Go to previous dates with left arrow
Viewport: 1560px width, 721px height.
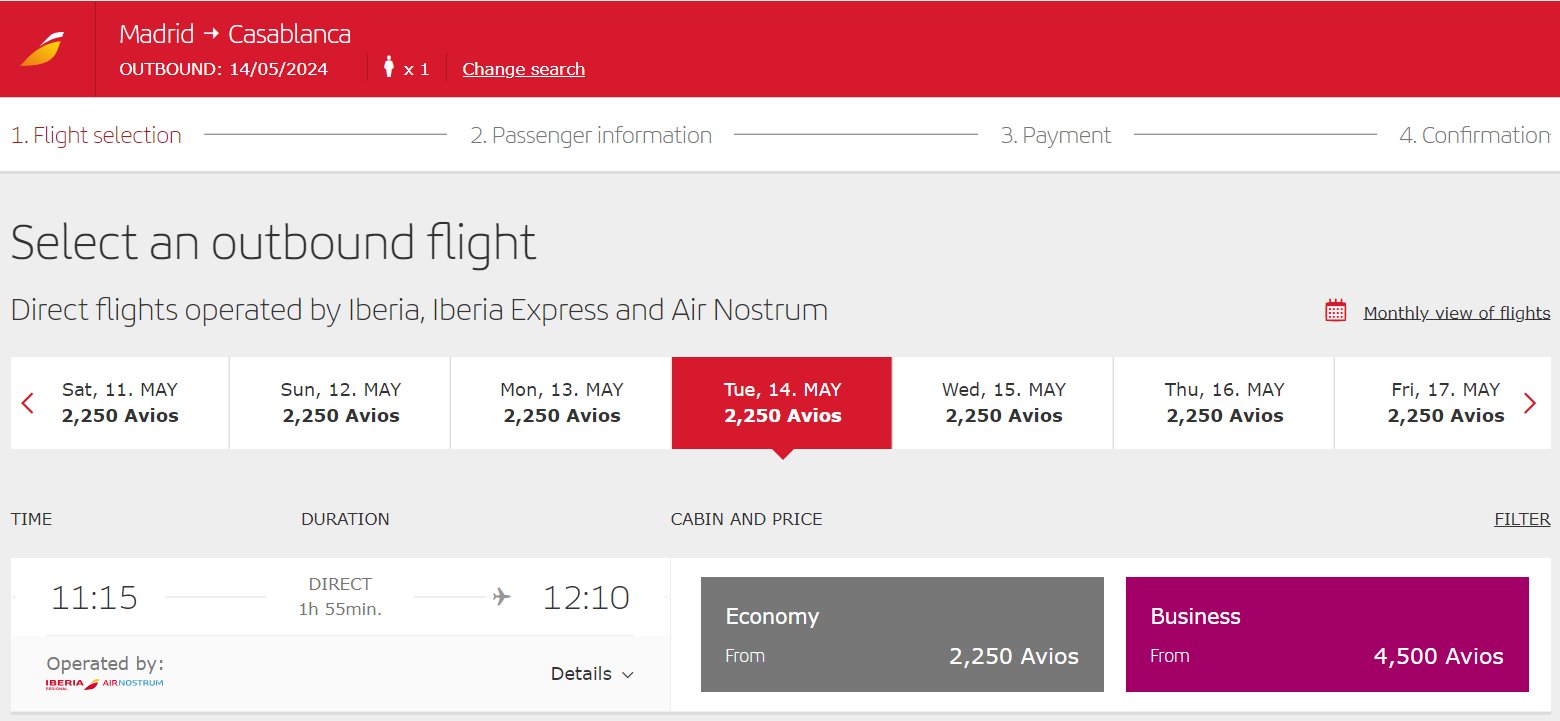pos(28,403)
